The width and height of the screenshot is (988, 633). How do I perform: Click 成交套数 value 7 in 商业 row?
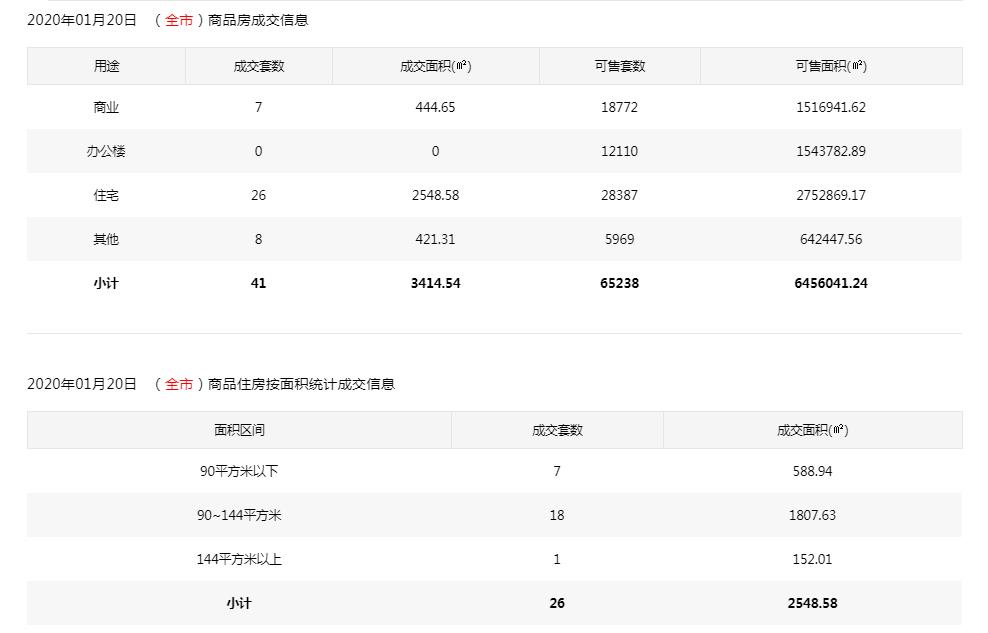click(x=258, y=107)
